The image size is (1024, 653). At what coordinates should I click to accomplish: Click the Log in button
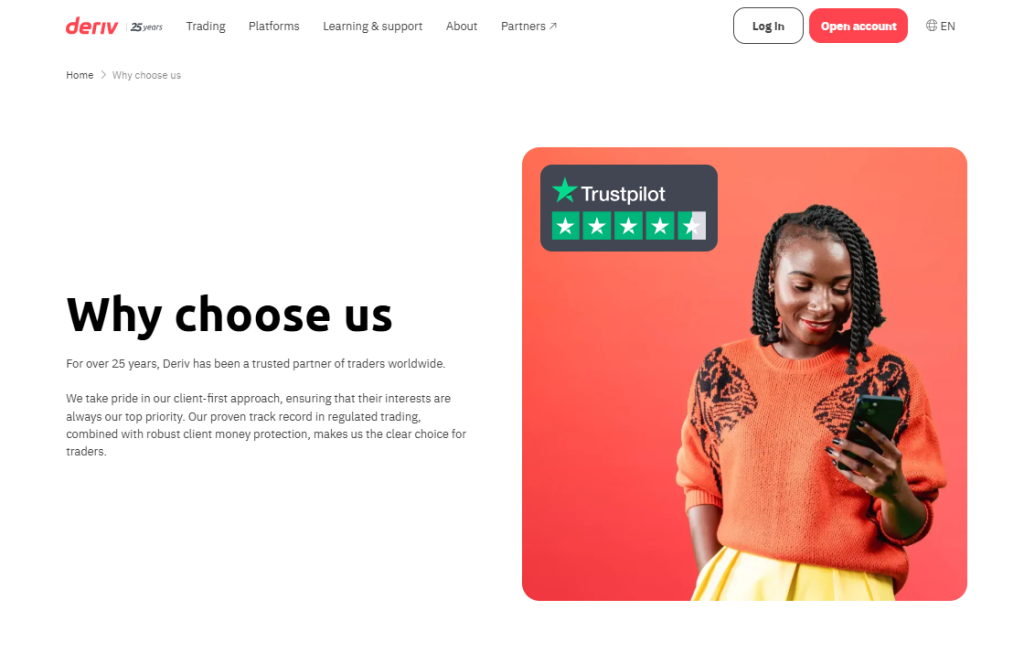pos(768,26)
